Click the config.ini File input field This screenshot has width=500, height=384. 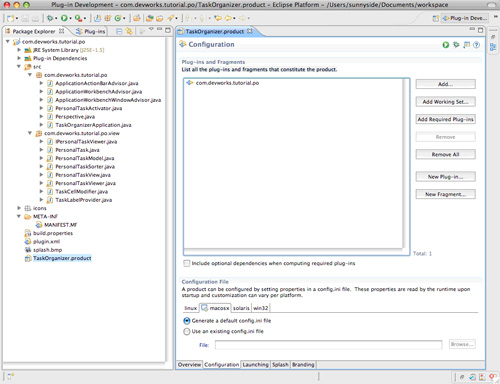pyautogui.click(x=328, y=345)
